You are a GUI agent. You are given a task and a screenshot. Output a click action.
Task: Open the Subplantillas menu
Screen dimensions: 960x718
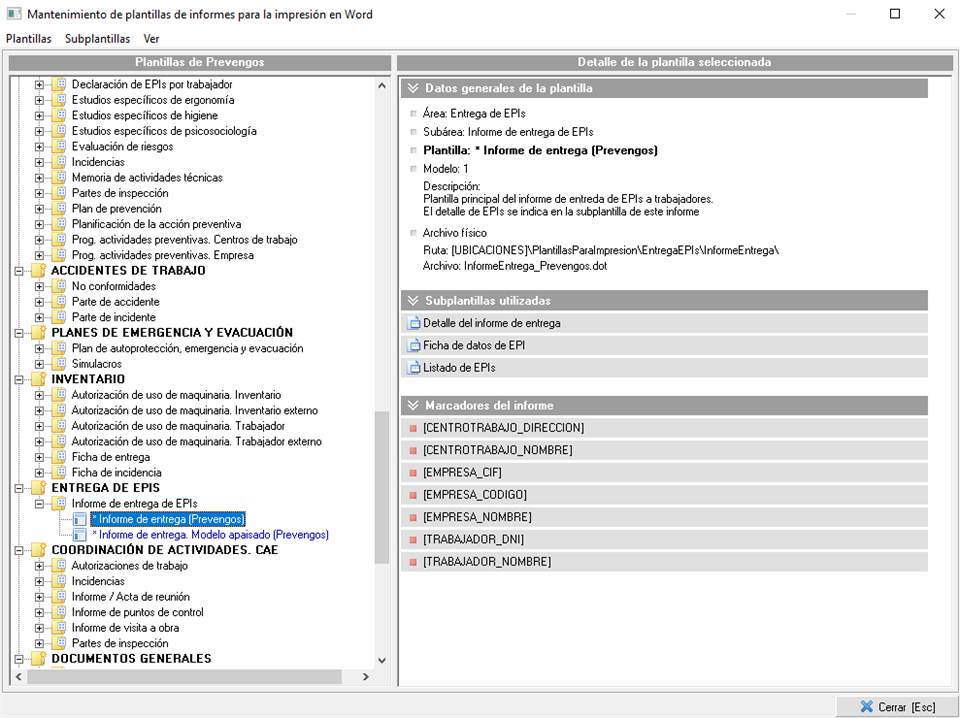point(97,39)
